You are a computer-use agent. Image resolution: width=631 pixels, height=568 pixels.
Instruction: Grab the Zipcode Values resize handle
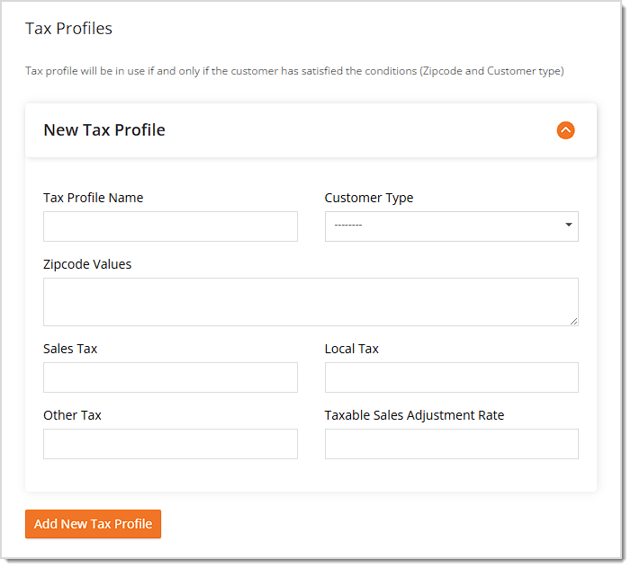click(574, 321)
